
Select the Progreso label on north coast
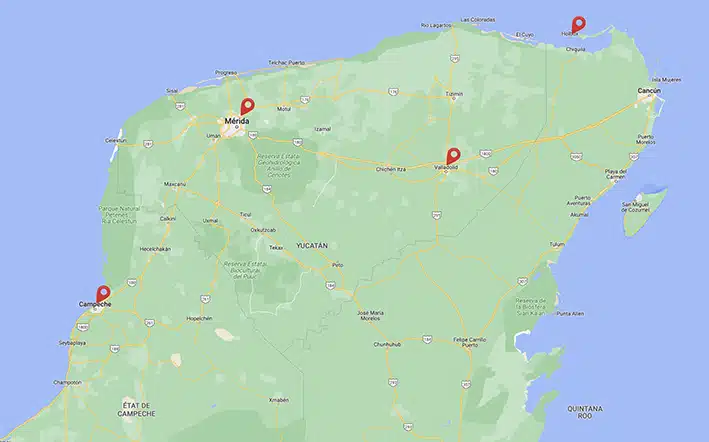click(x=226, y=72)
